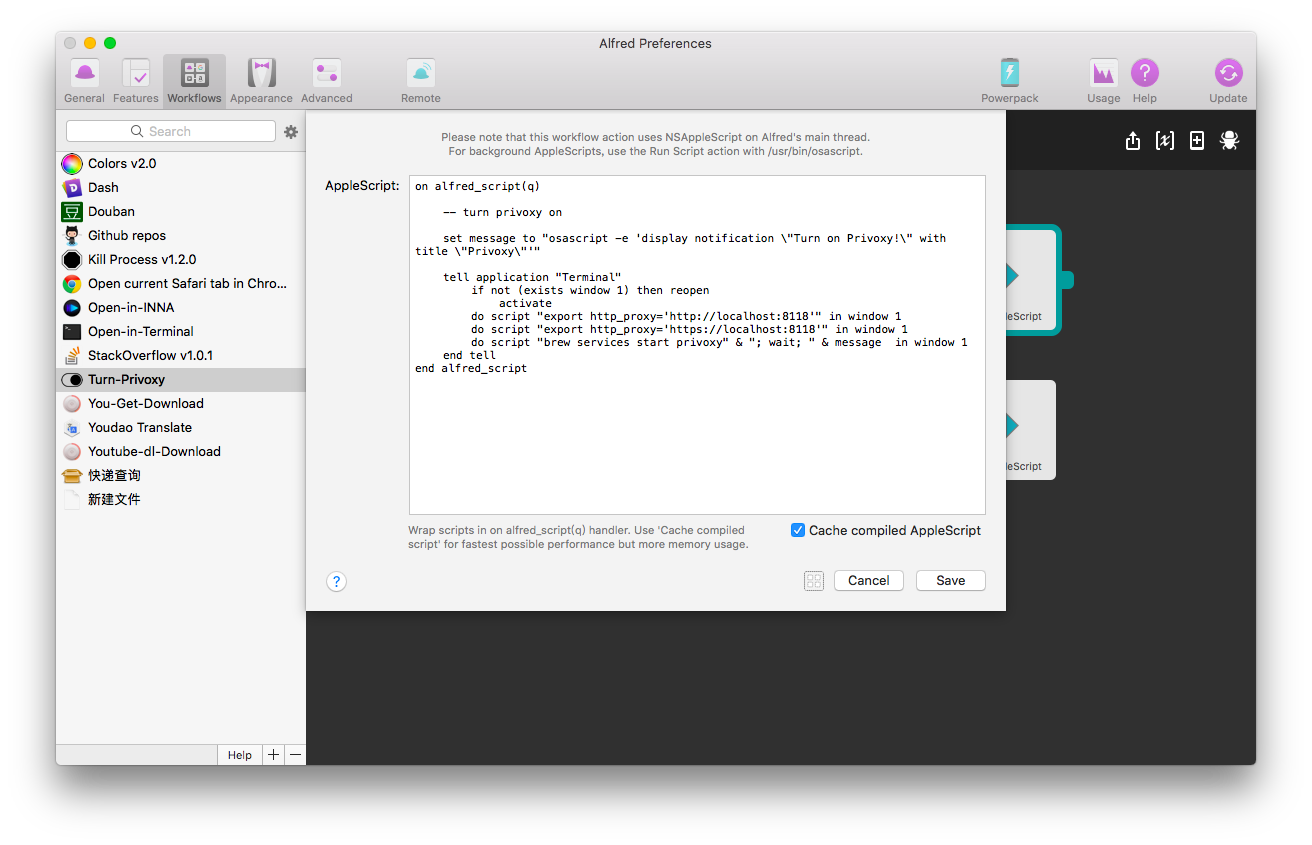This screenshot has width=1312, height=845.
Task: Click the Kill Process stop-sign icon
Action: (72, 259)
